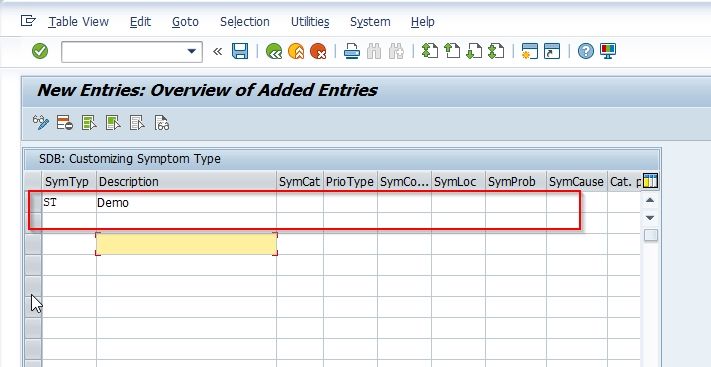
Task: Open the Table View menu
Action: click(x=78, y=22)
